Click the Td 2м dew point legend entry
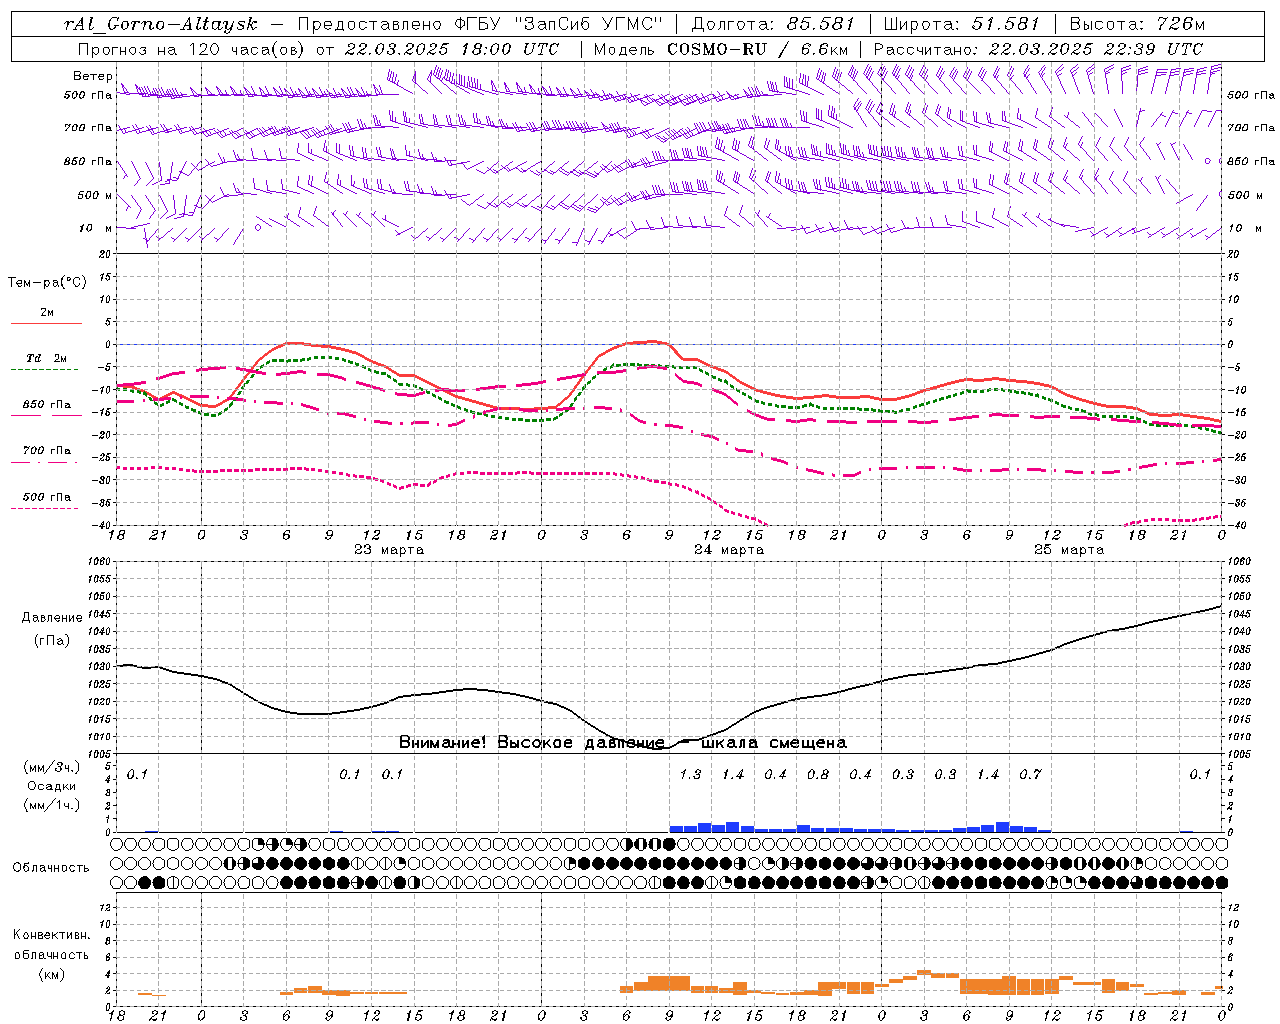The width and height of the screenshot is (1280, 1024). [47, 358]
